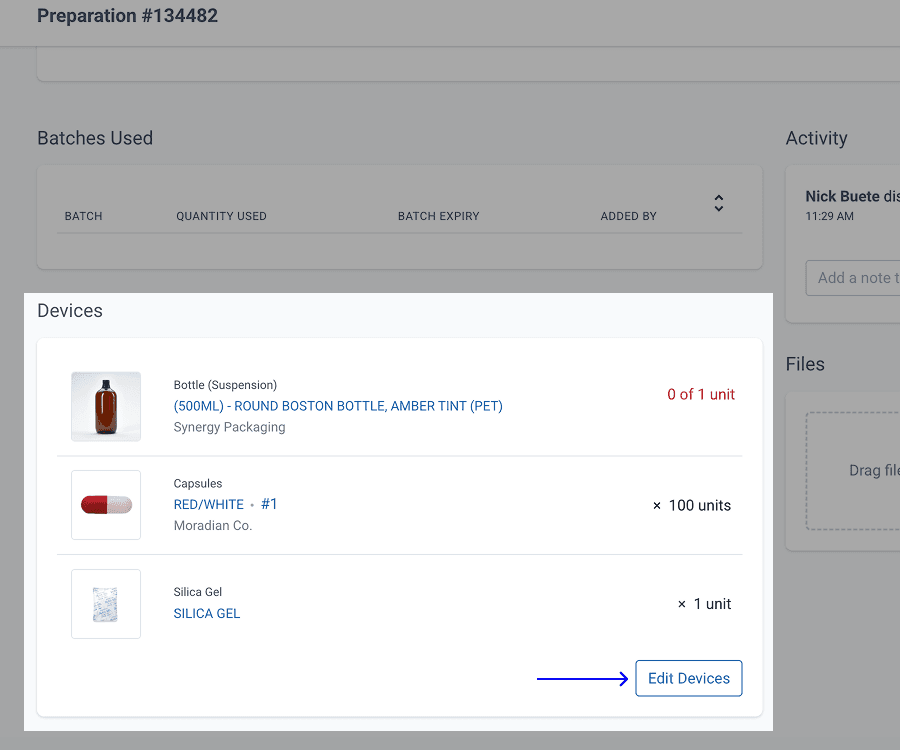The height and width of the screenshot is (750, 900).
Task: Click the 'Silica Gel' device type label
Action: point(197,592)
